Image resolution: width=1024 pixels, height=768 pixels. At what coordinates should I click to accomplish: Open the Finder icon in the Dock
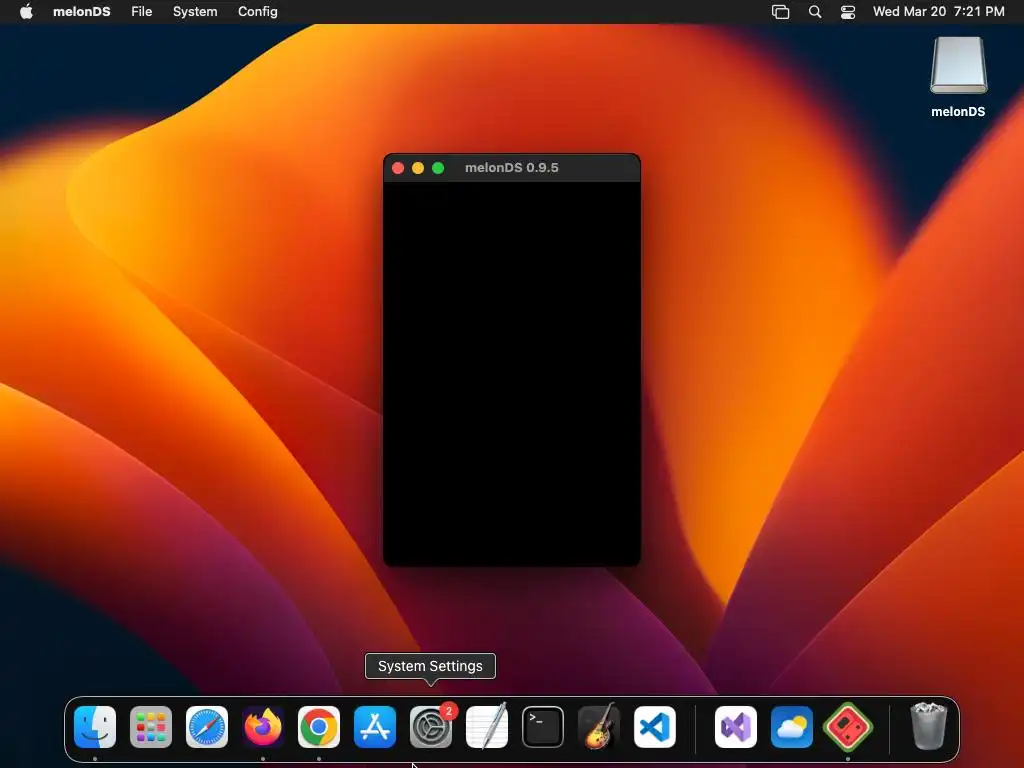point(95,727)
